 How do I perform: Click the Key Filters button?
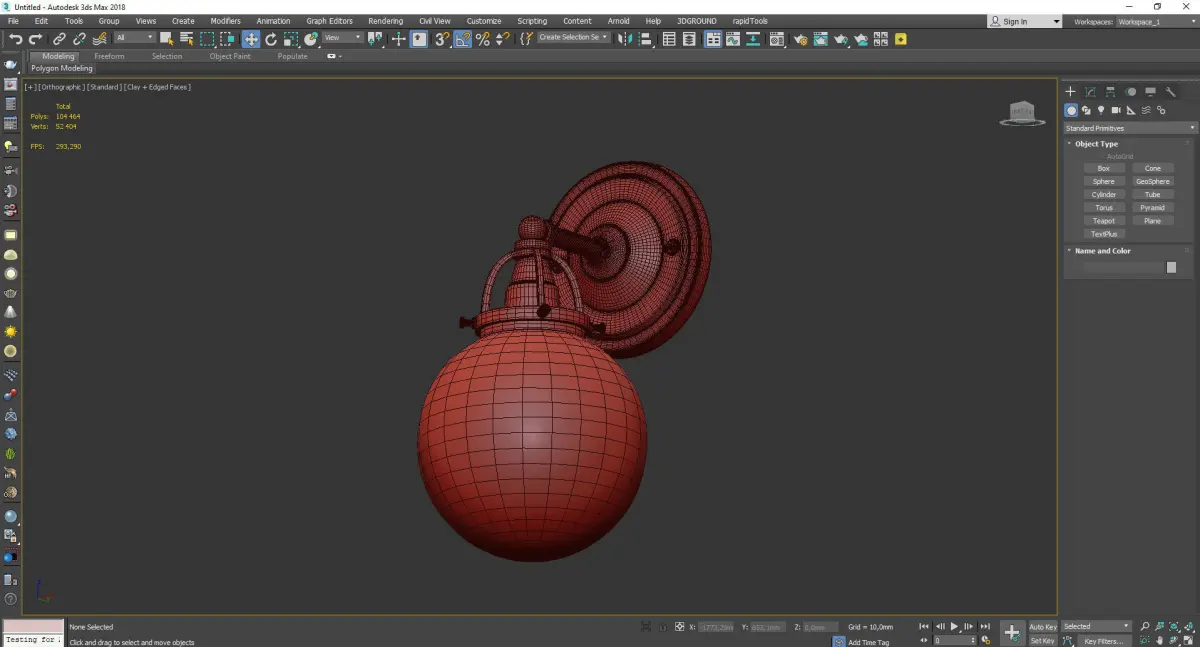(x=1103, y=641)
